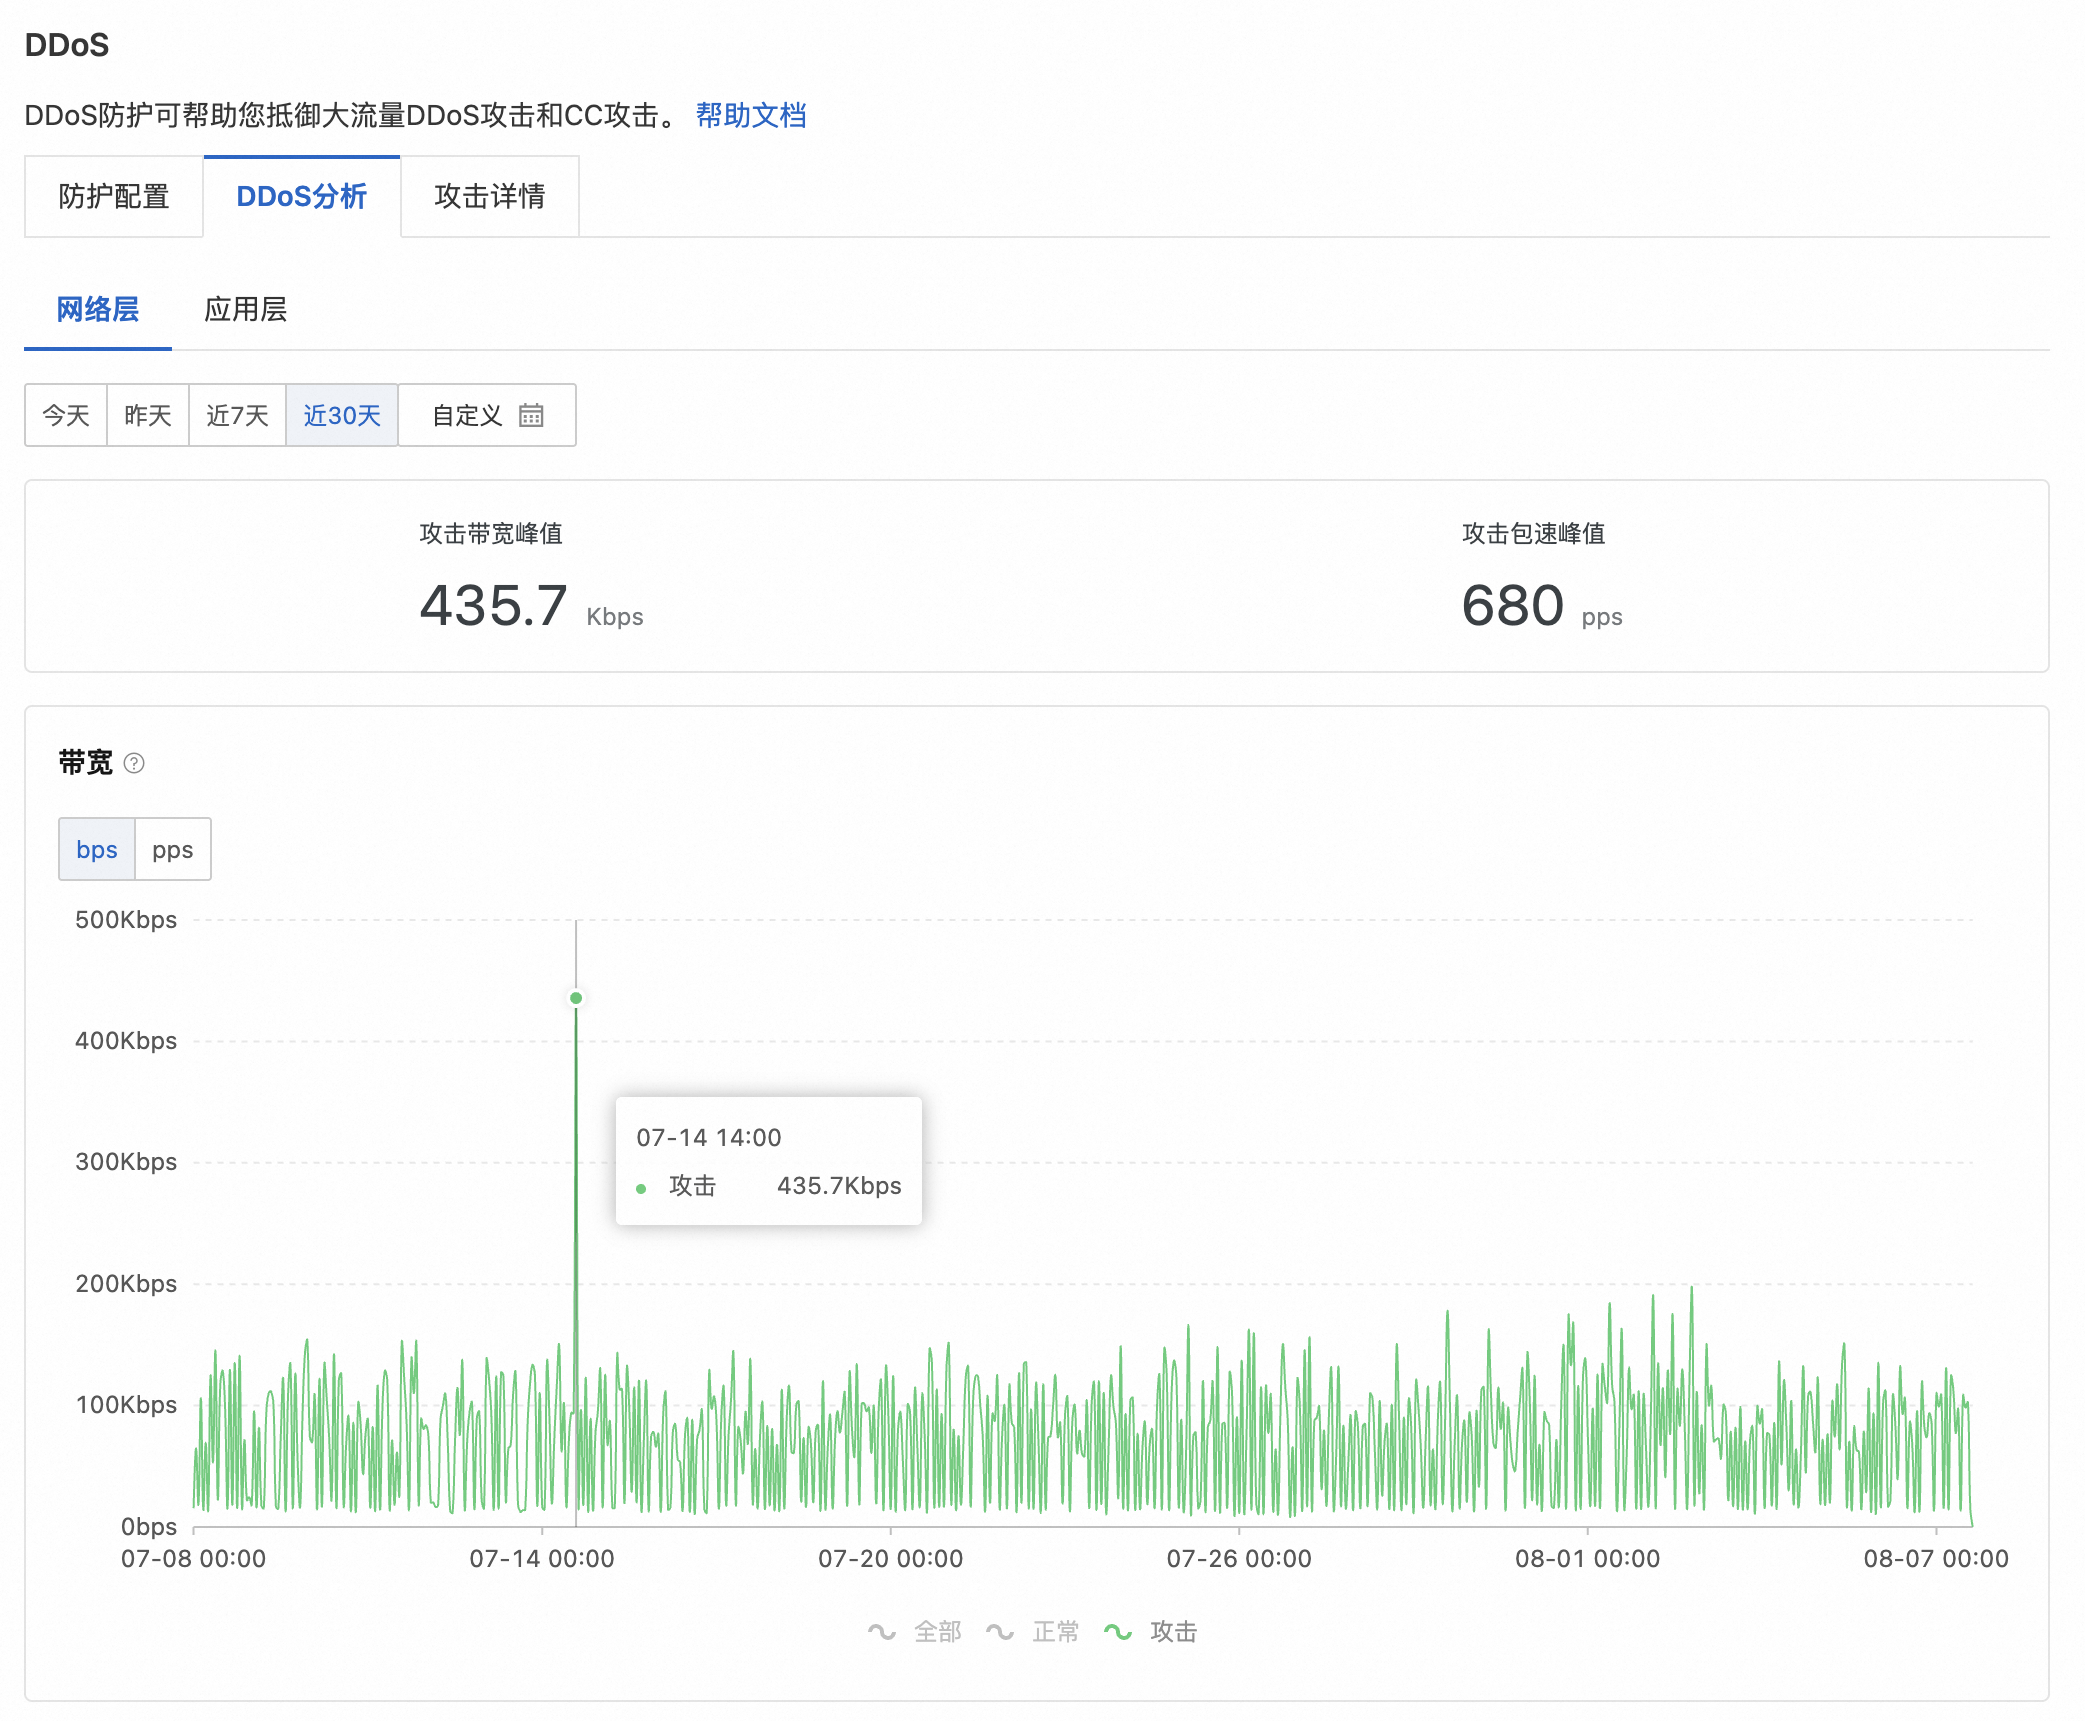Click the 500Kbps y-axis label
2085x1721 pixels.
click(x=126, y=919)
